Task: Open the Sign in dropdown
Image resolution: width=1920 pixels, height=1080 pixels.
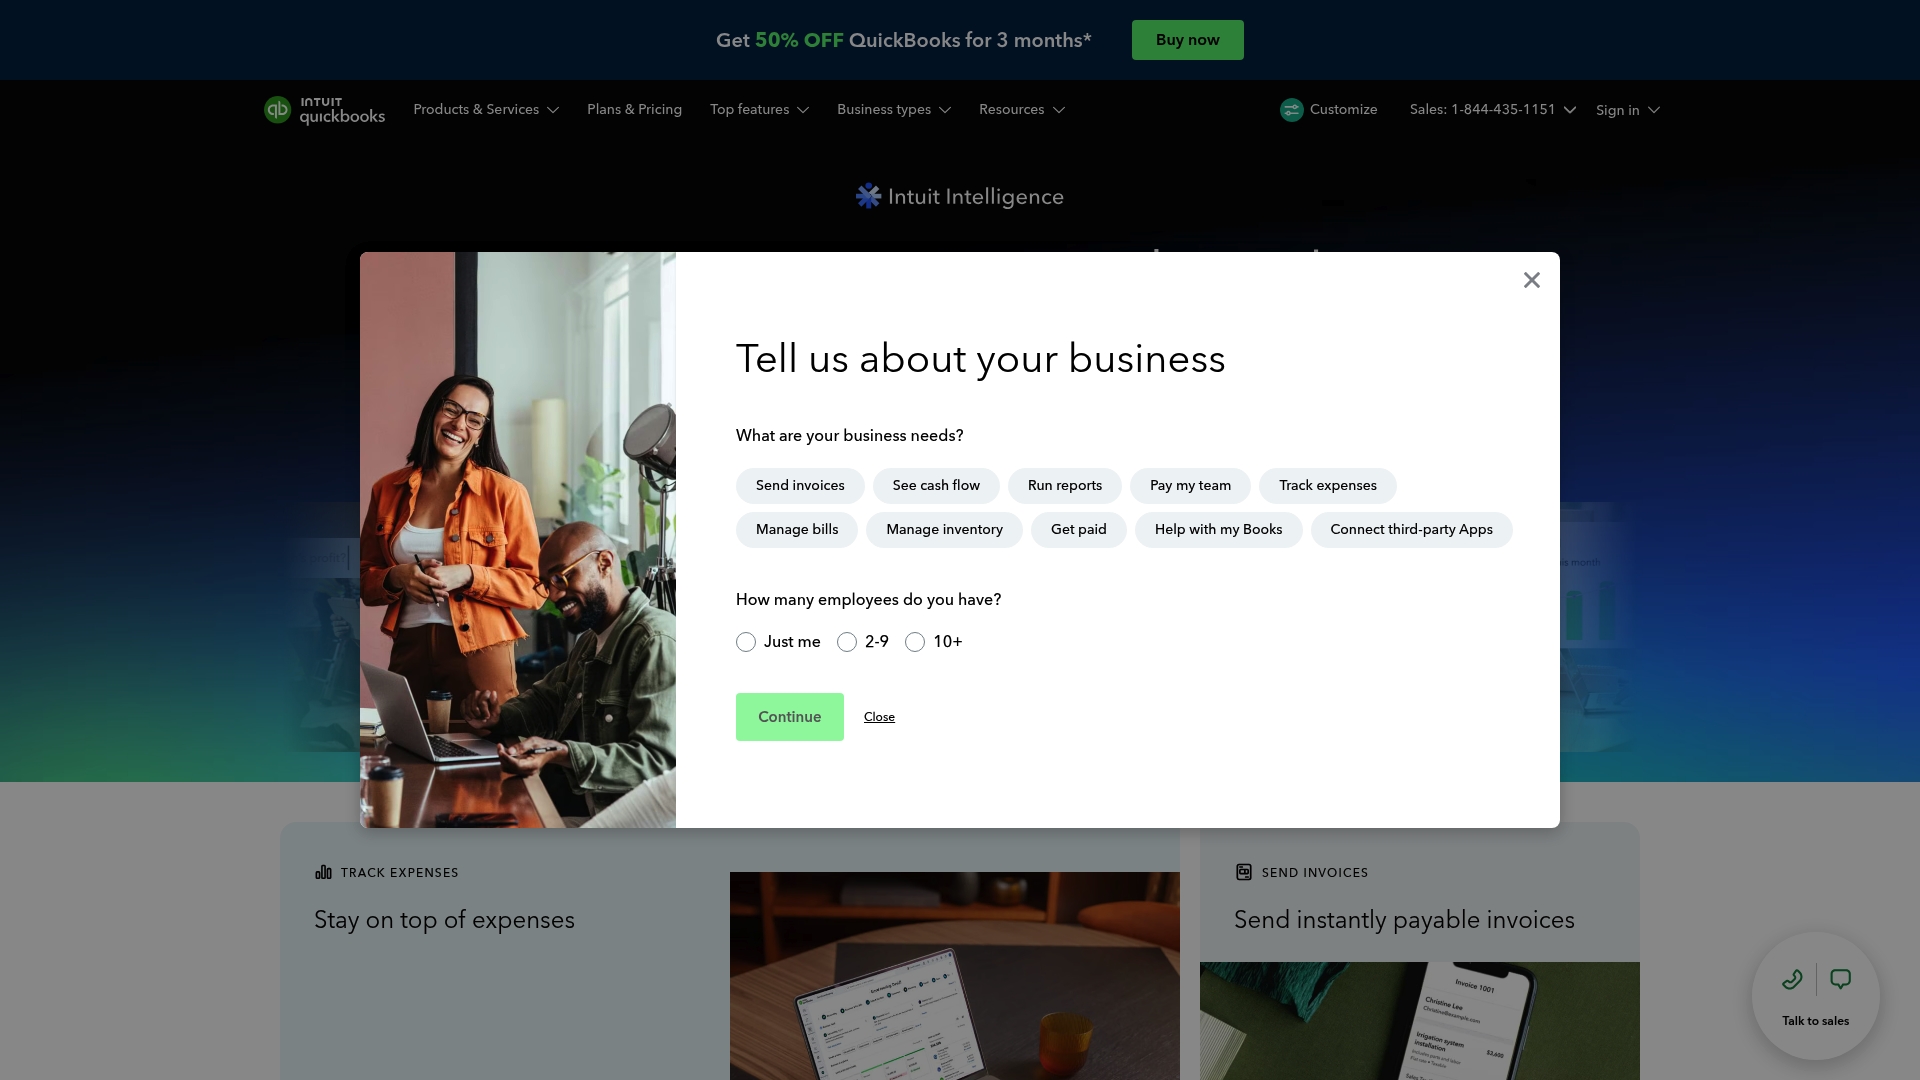Action: click(x=1628, y=110)
